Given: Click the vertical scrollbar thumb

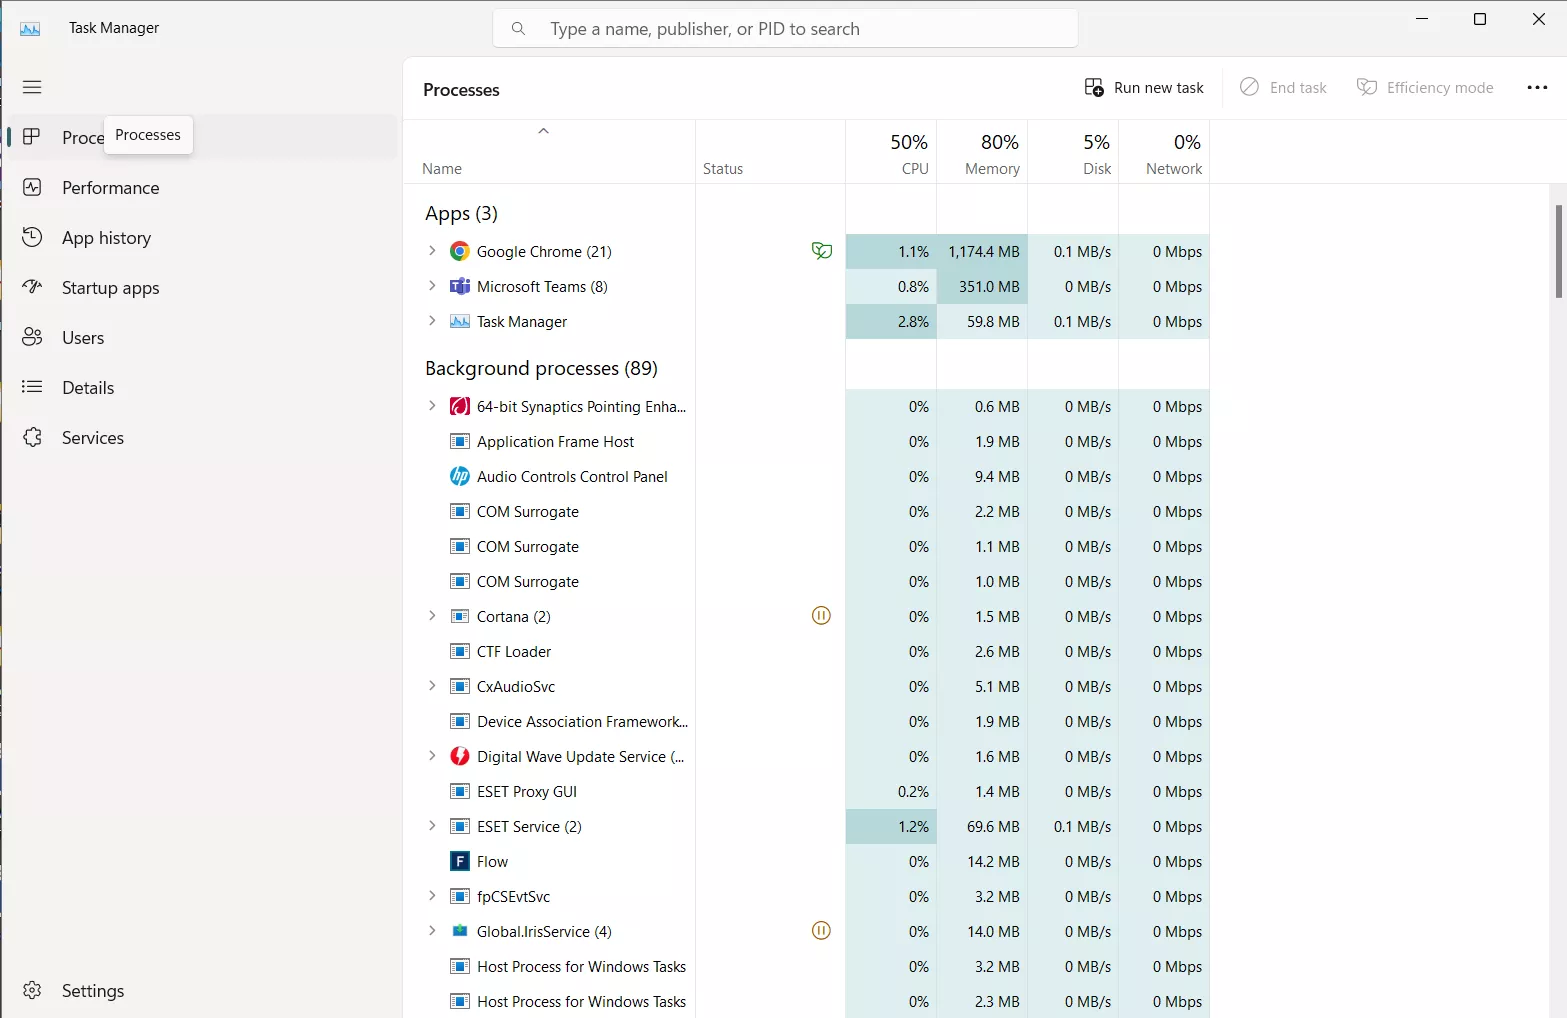Looking at the screenshot, I should [x=1558, y=251].
